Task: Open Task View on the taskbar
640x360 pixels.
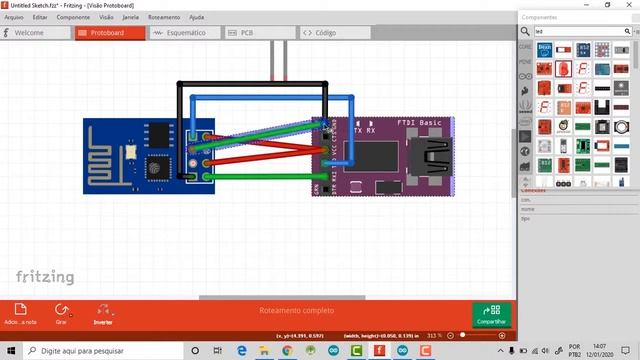Action: click(218, 351)
